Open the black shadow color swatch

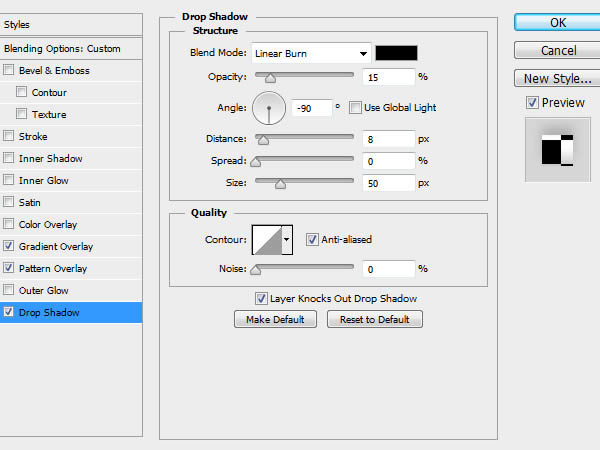396,53
